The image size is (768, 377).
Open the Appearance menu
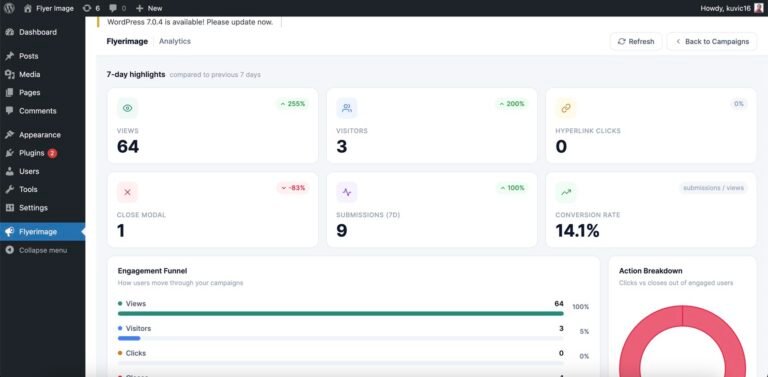[43, 135]
